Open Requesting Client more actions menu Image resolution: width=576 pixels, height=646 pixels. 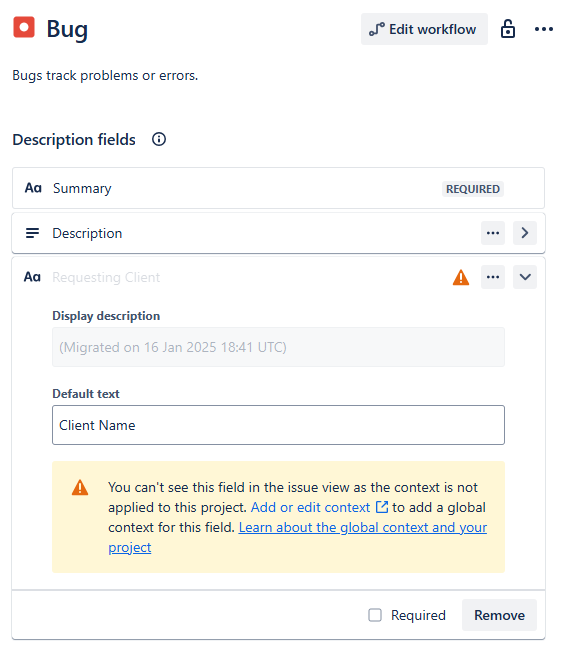coord(493,277)
